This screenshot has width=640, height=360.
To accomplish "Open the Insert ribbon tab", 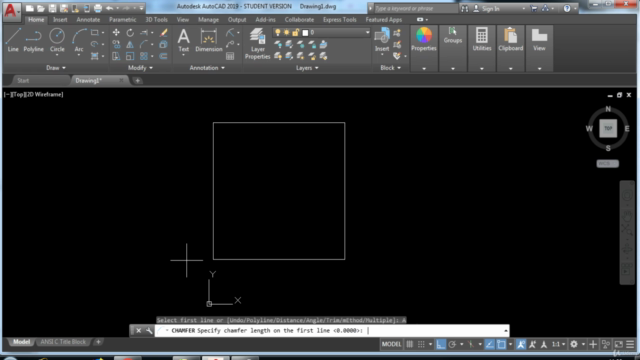I will tap(60, 20).
